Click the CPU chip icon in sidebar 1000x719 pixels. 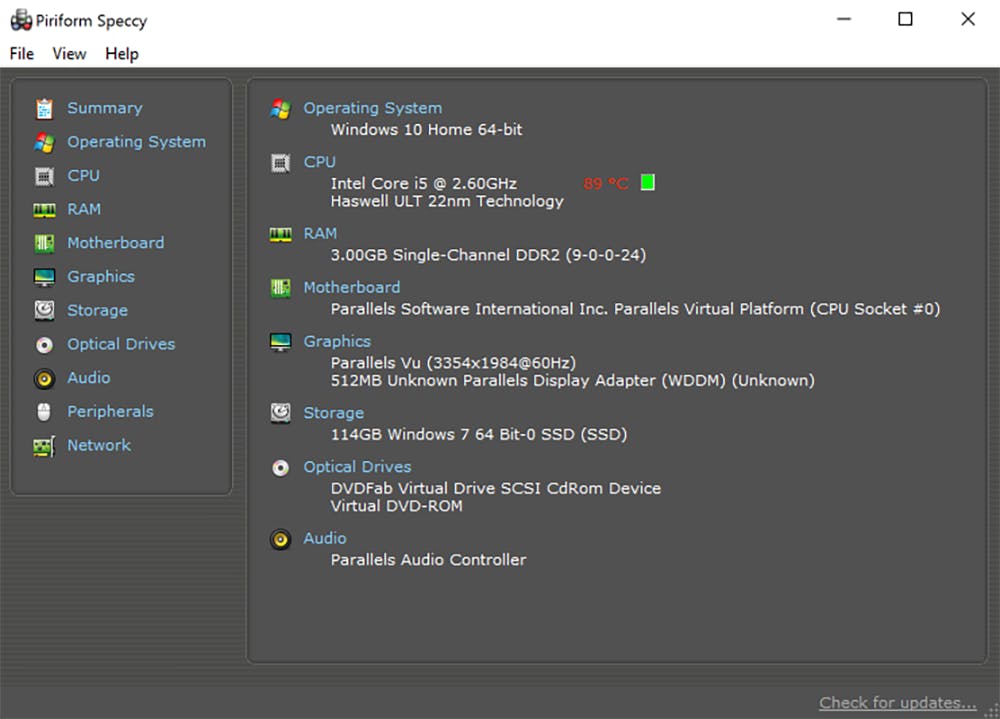click(44, 176)
